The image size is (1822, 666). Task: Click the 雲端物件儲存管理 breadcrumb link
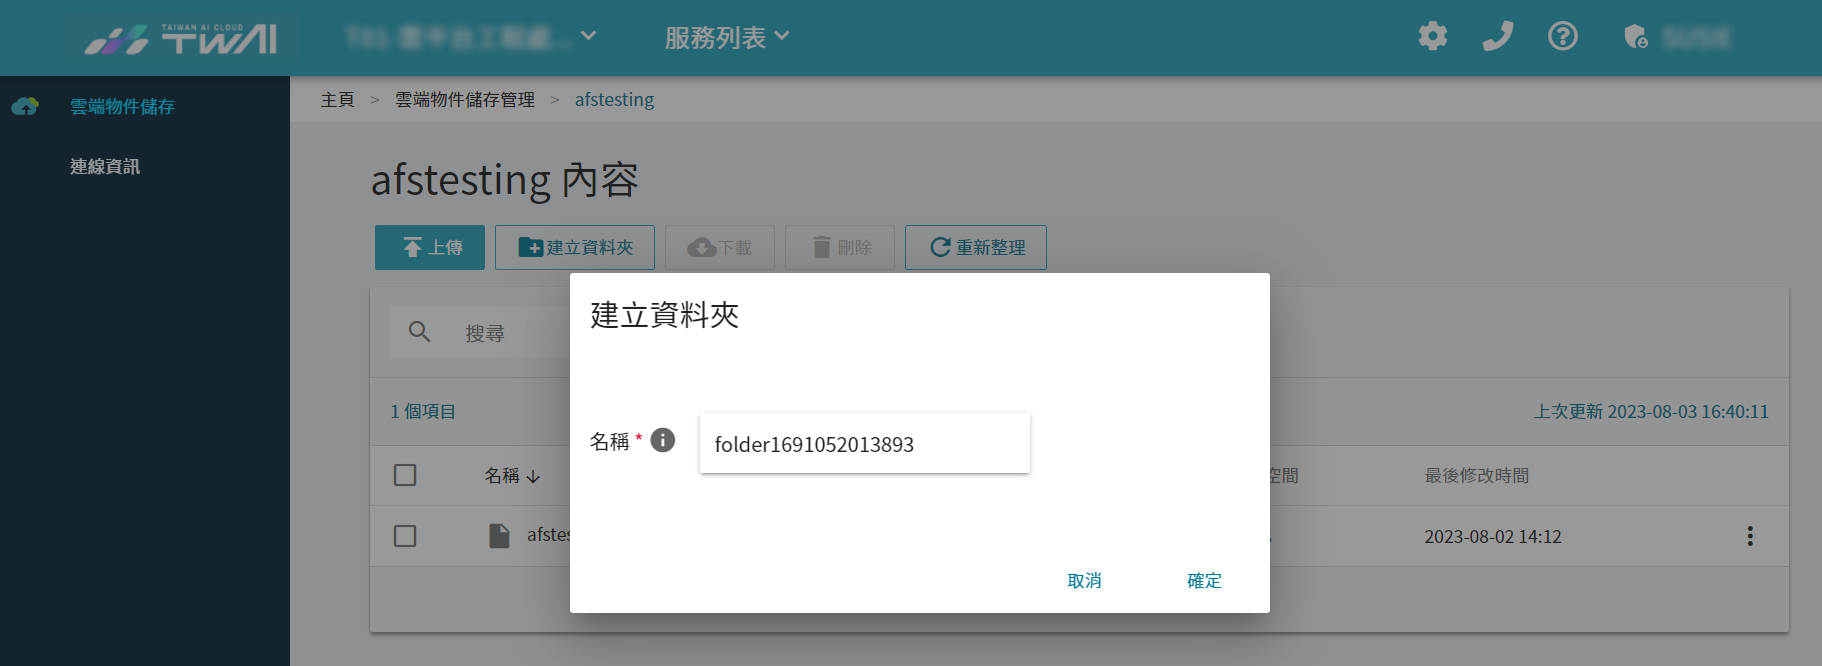coord(465,100)
